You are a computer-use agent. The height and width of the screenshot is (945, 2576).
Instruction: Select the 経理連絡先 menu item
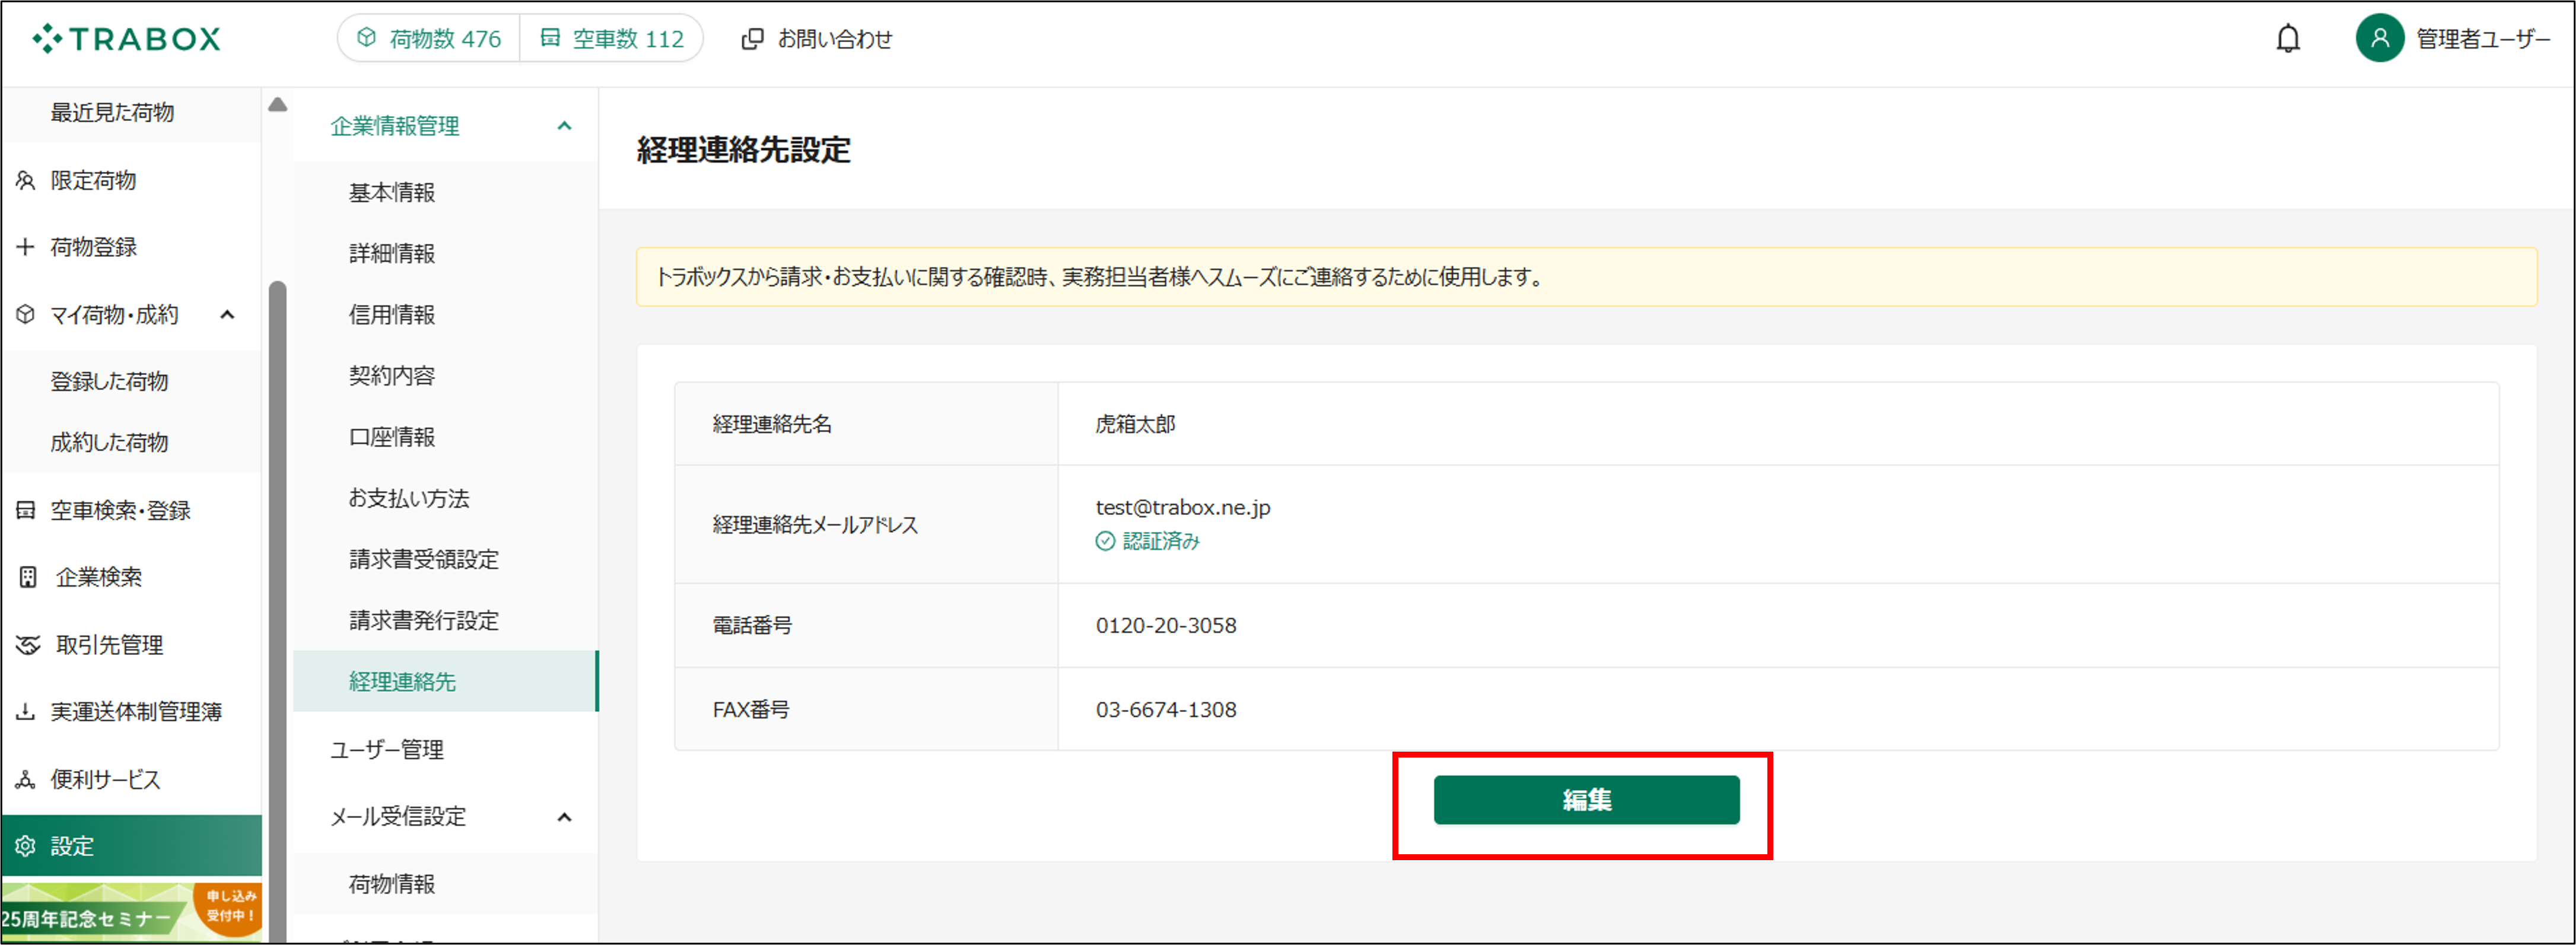click(x=445, y=681)
